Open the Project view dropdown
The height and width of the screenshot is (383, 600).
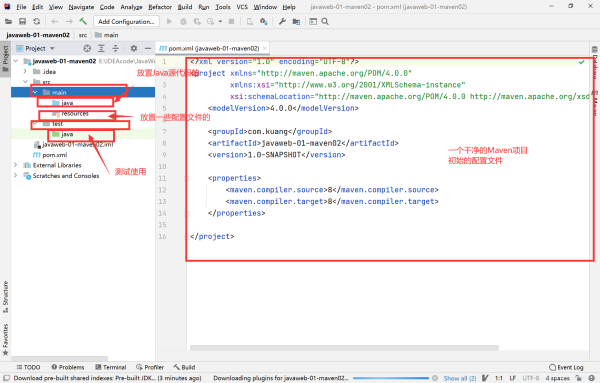36,48
